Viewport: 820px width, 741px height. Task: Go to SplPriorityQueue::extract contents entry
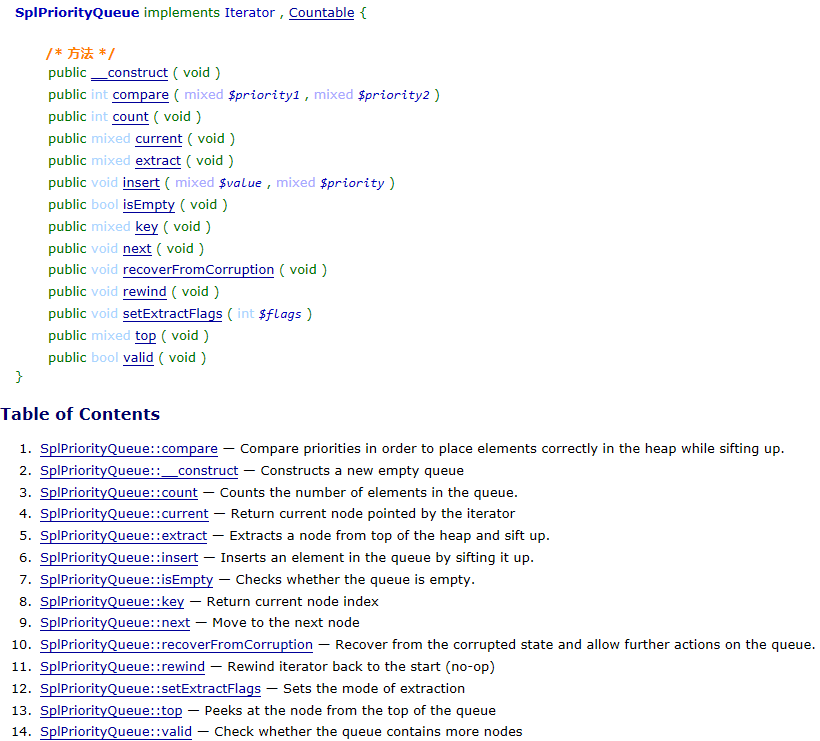(123, 536)
